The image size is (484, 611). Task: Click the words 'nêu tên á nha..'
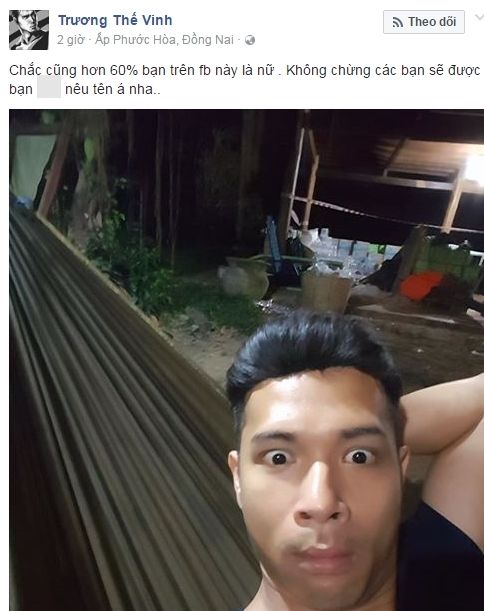[113, 89]
